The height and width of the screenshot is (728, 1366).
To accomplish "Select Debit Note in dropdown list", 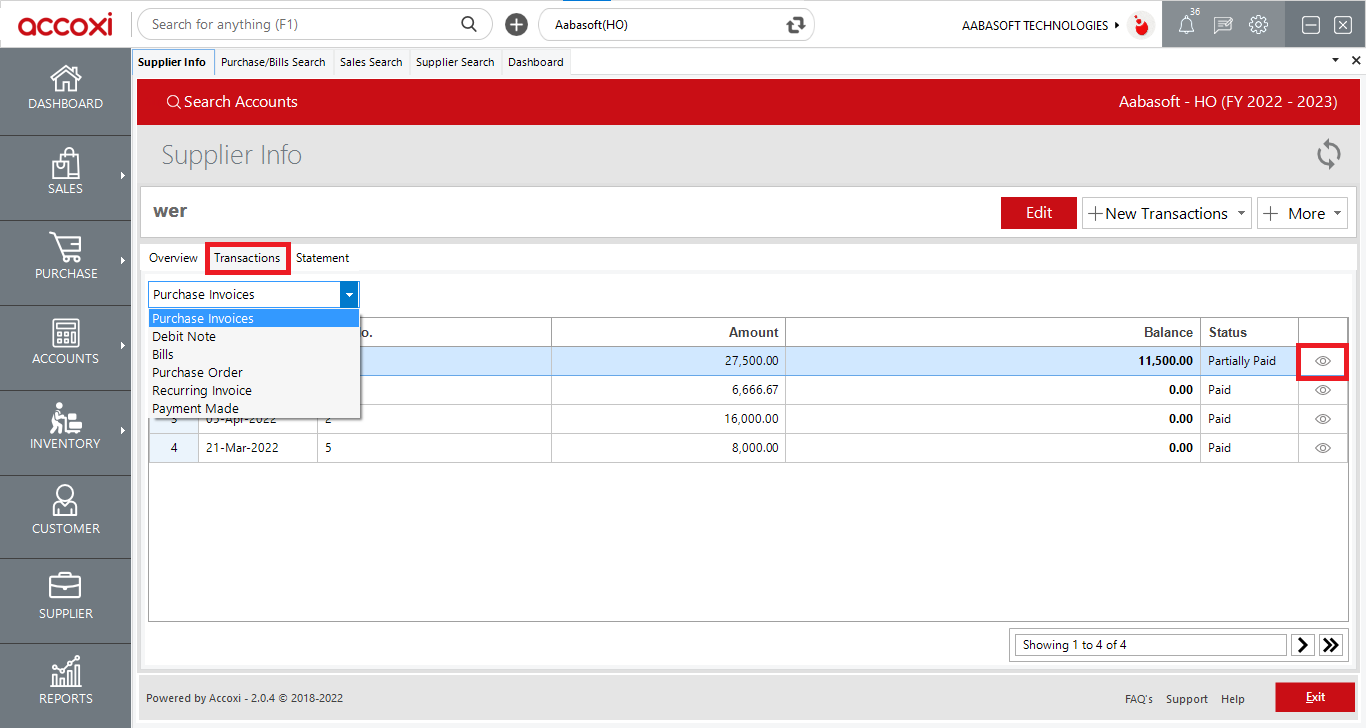I will coord(254,337).
